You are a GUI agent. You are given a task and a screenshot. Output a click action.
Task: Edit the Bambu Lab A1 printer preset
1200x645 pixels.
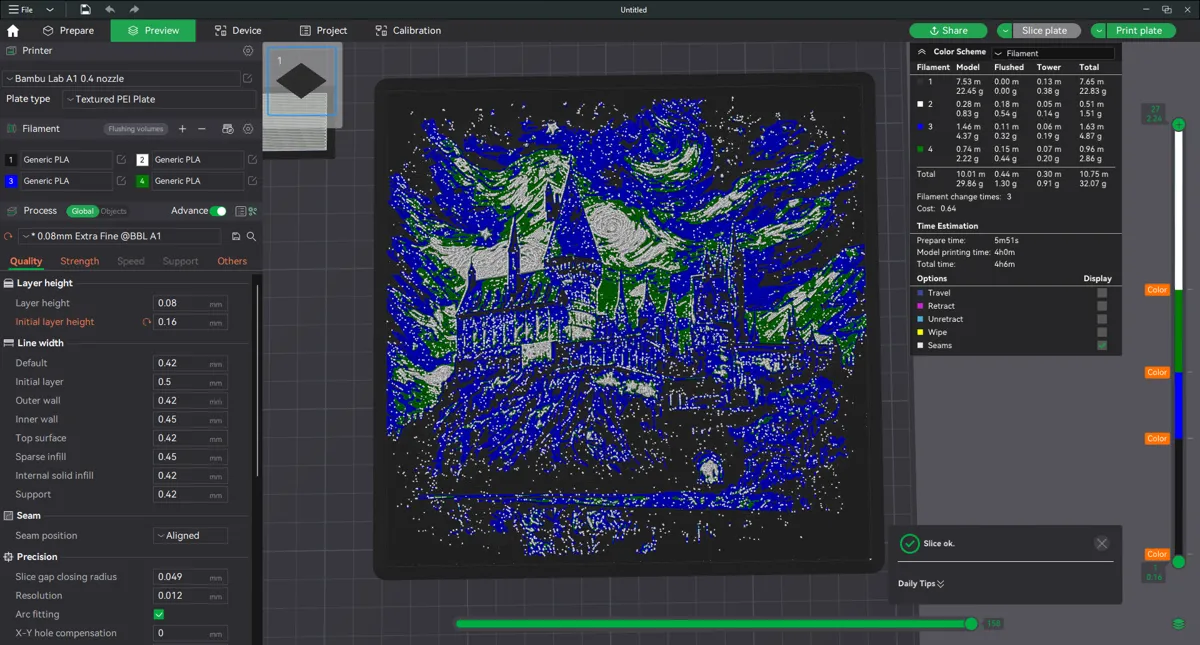click(248, 78)
